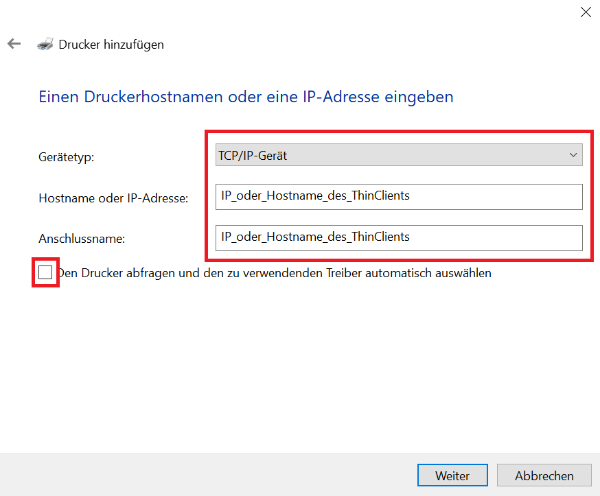Viewport: 600px width, 496px height.
Task: Cancel with the Abbrechen button
Action: (544, 475)
